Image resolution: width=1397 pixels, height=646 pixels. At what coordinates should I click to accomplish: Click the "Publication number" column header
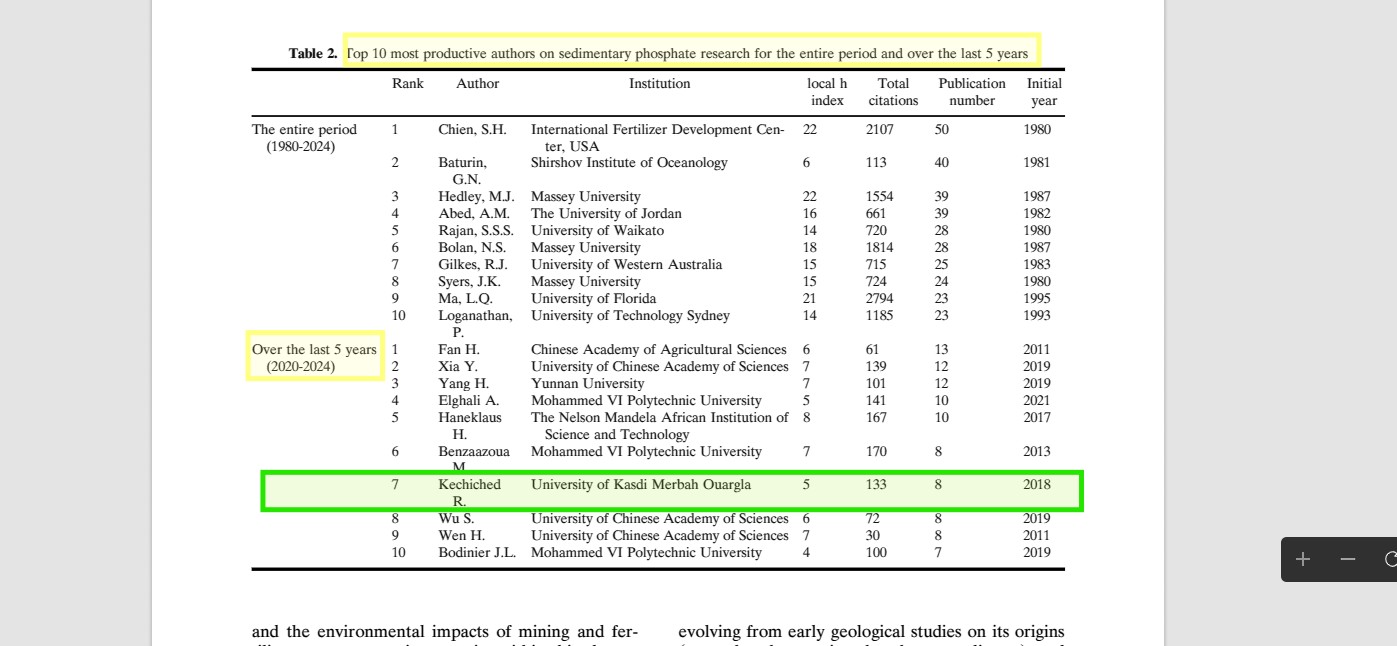pos(971,92)
